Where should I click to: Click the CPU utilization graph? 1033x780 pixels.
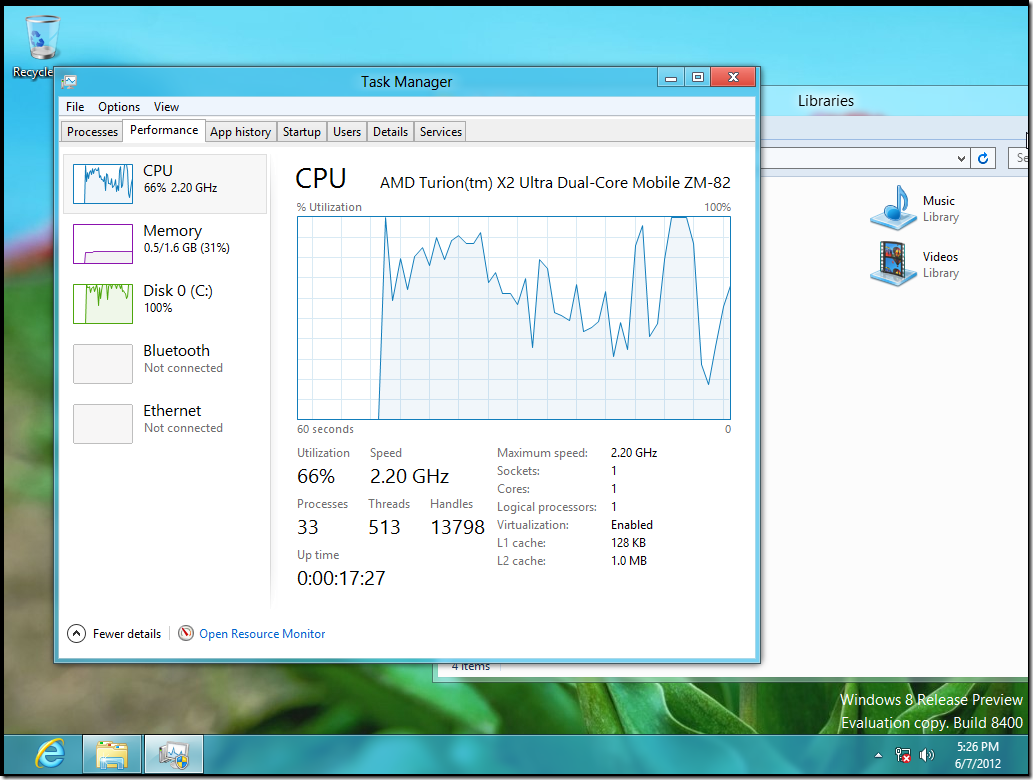(x=514, y=318)
